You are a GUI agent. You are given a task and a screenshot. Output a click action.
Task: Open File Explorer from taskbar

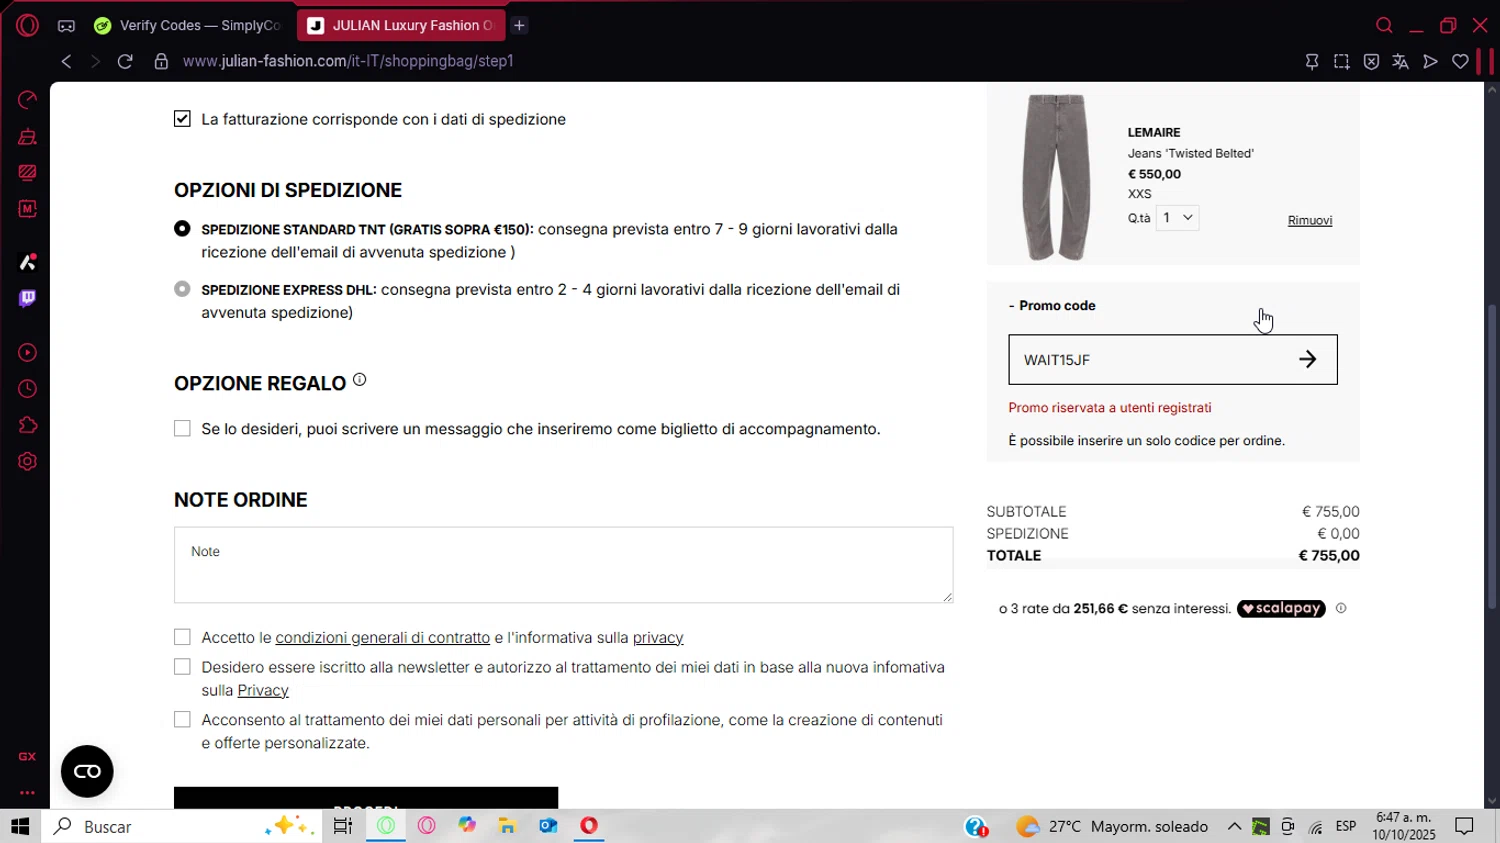507,827
